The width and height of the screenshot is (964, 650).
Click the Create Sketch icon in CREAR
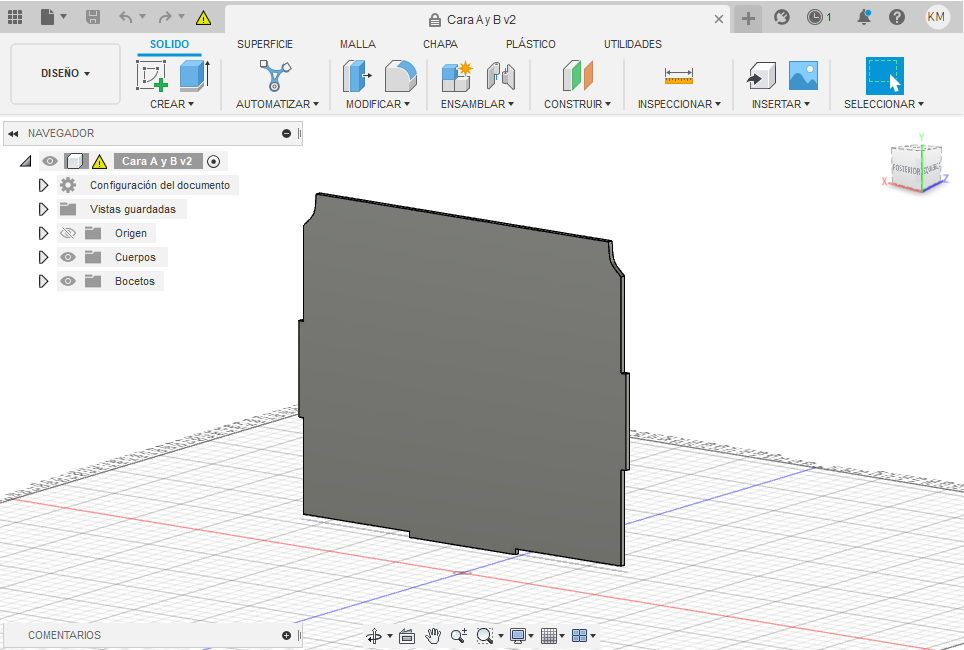(x=152, y=76)
